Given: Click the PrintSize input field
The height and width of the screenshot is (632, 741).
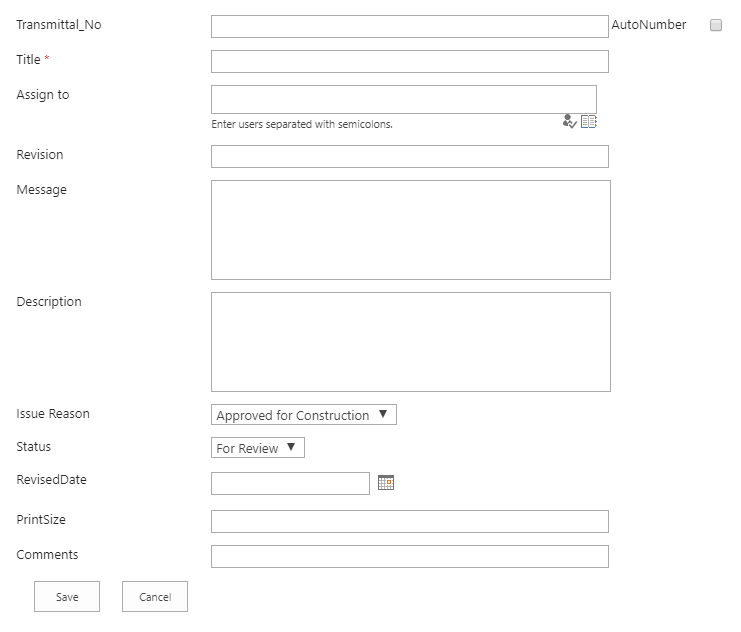Looking at the screenshot, I should 410,521.
